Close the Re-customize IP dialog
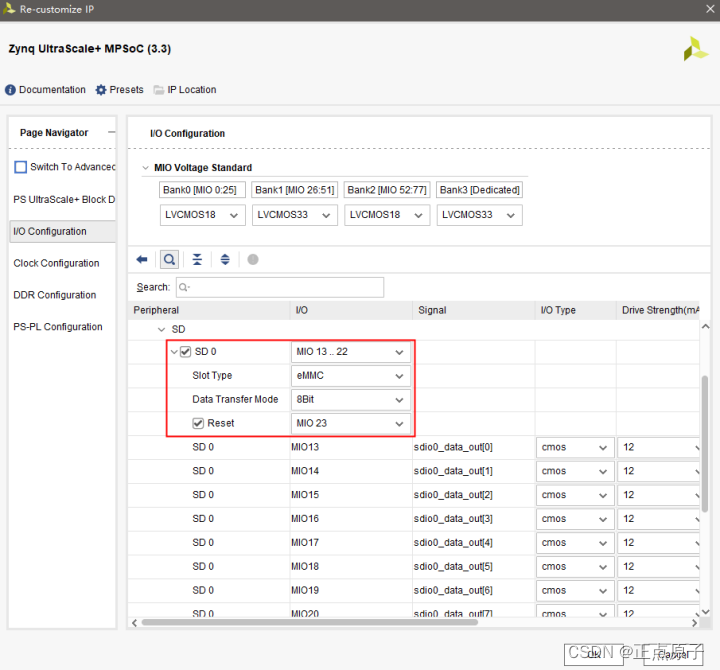This screenshot has height=670, width=720. point(710,9)
